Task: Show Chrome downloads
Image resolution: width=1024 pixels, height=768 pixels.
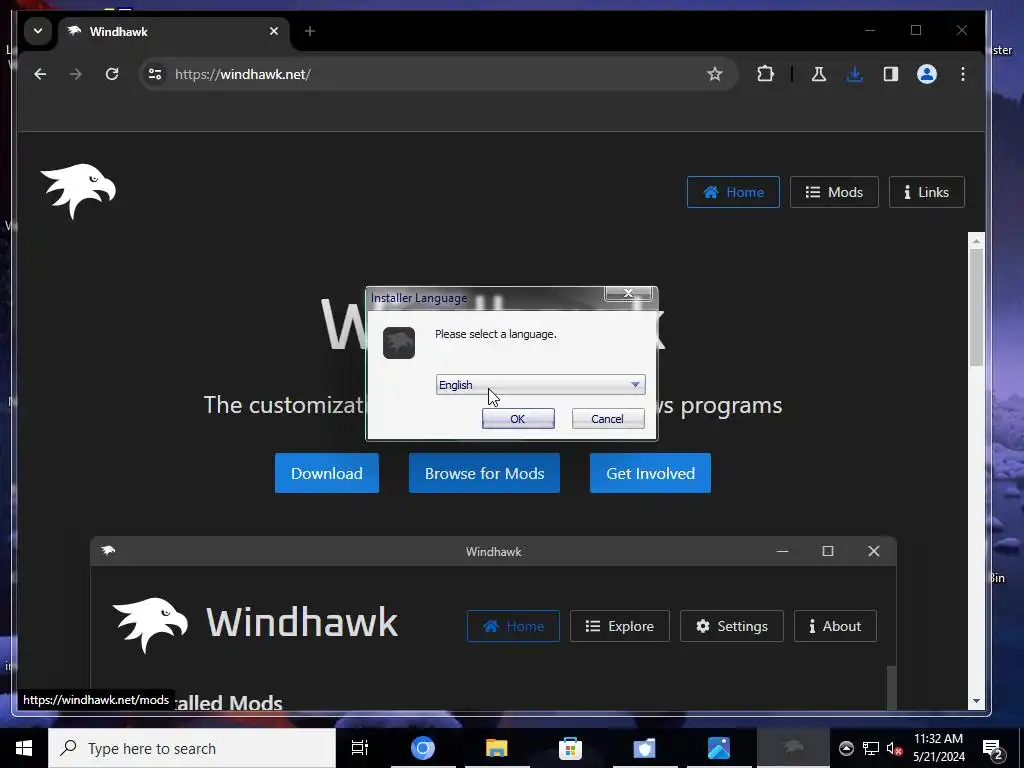Action: click(854, 74)
